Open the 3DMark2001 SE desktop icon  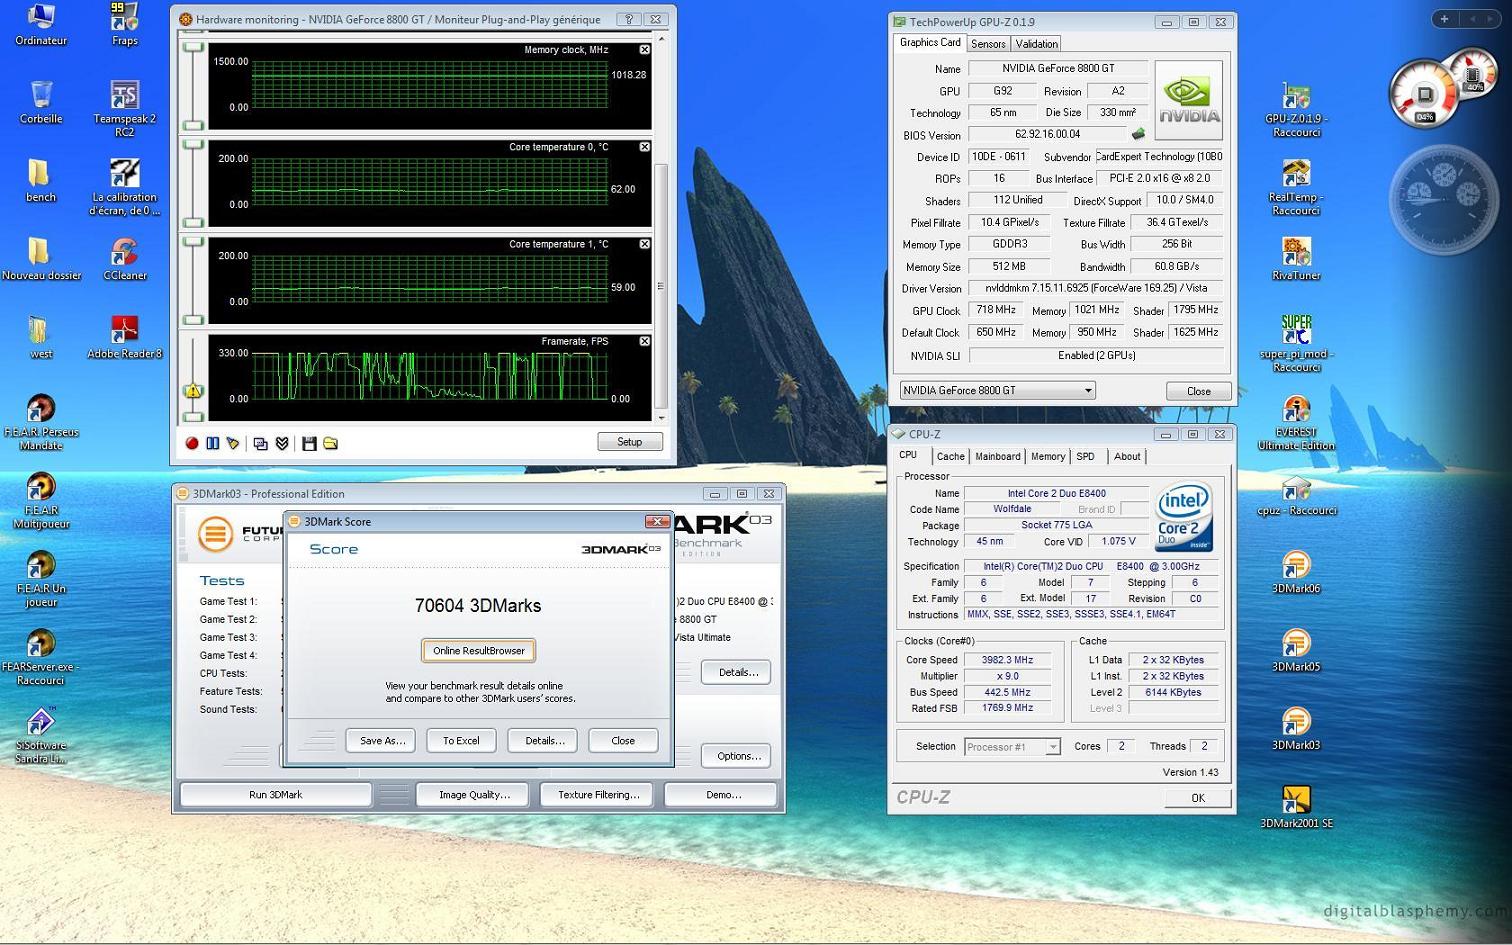(1296, 807)
